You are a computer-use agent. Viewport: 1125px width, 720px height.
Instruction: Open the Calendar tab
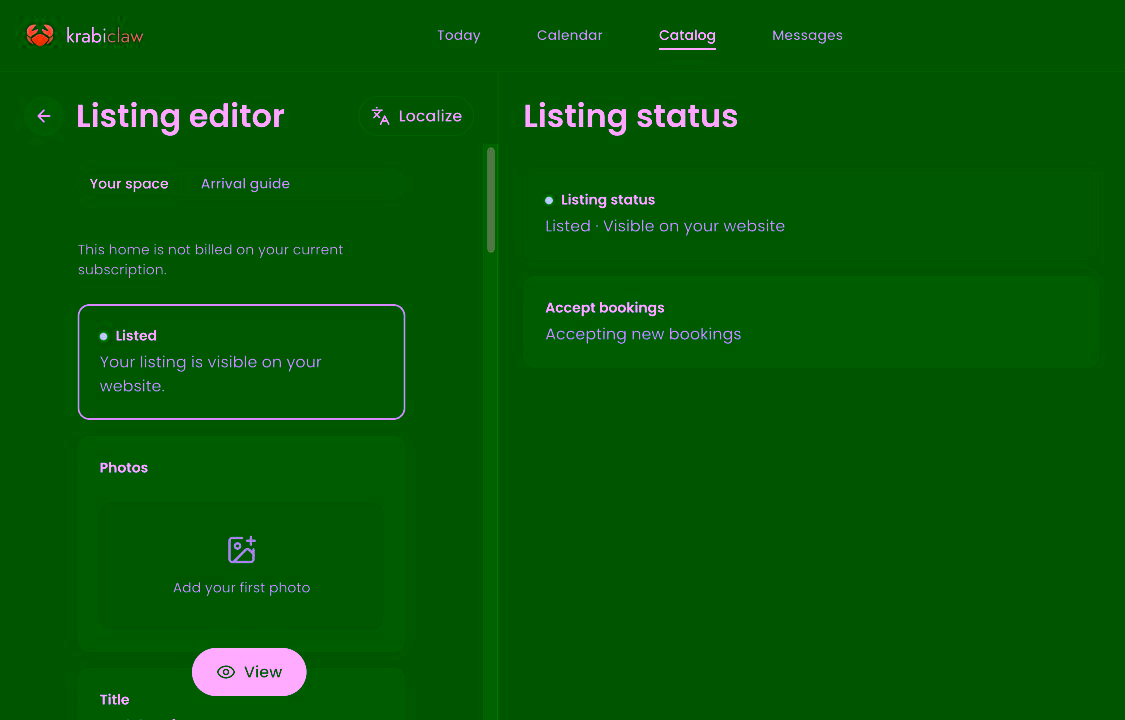pos(570,35)
